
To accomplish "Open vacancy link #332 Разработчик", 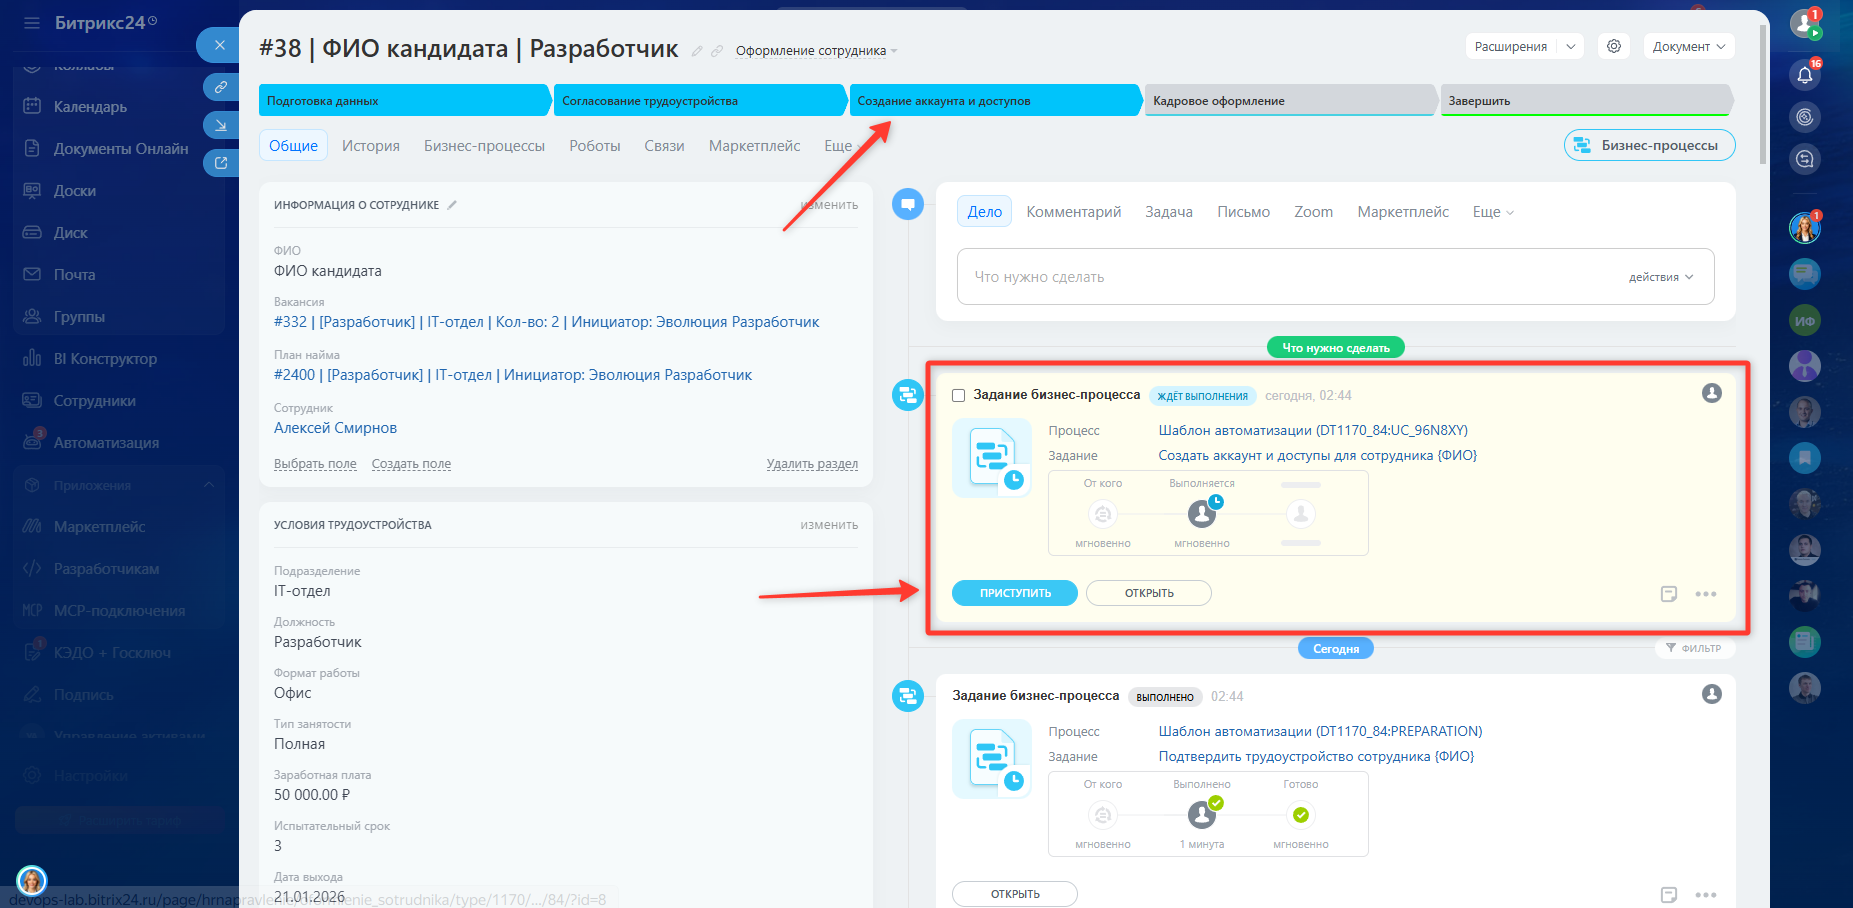I will [546, 322].
